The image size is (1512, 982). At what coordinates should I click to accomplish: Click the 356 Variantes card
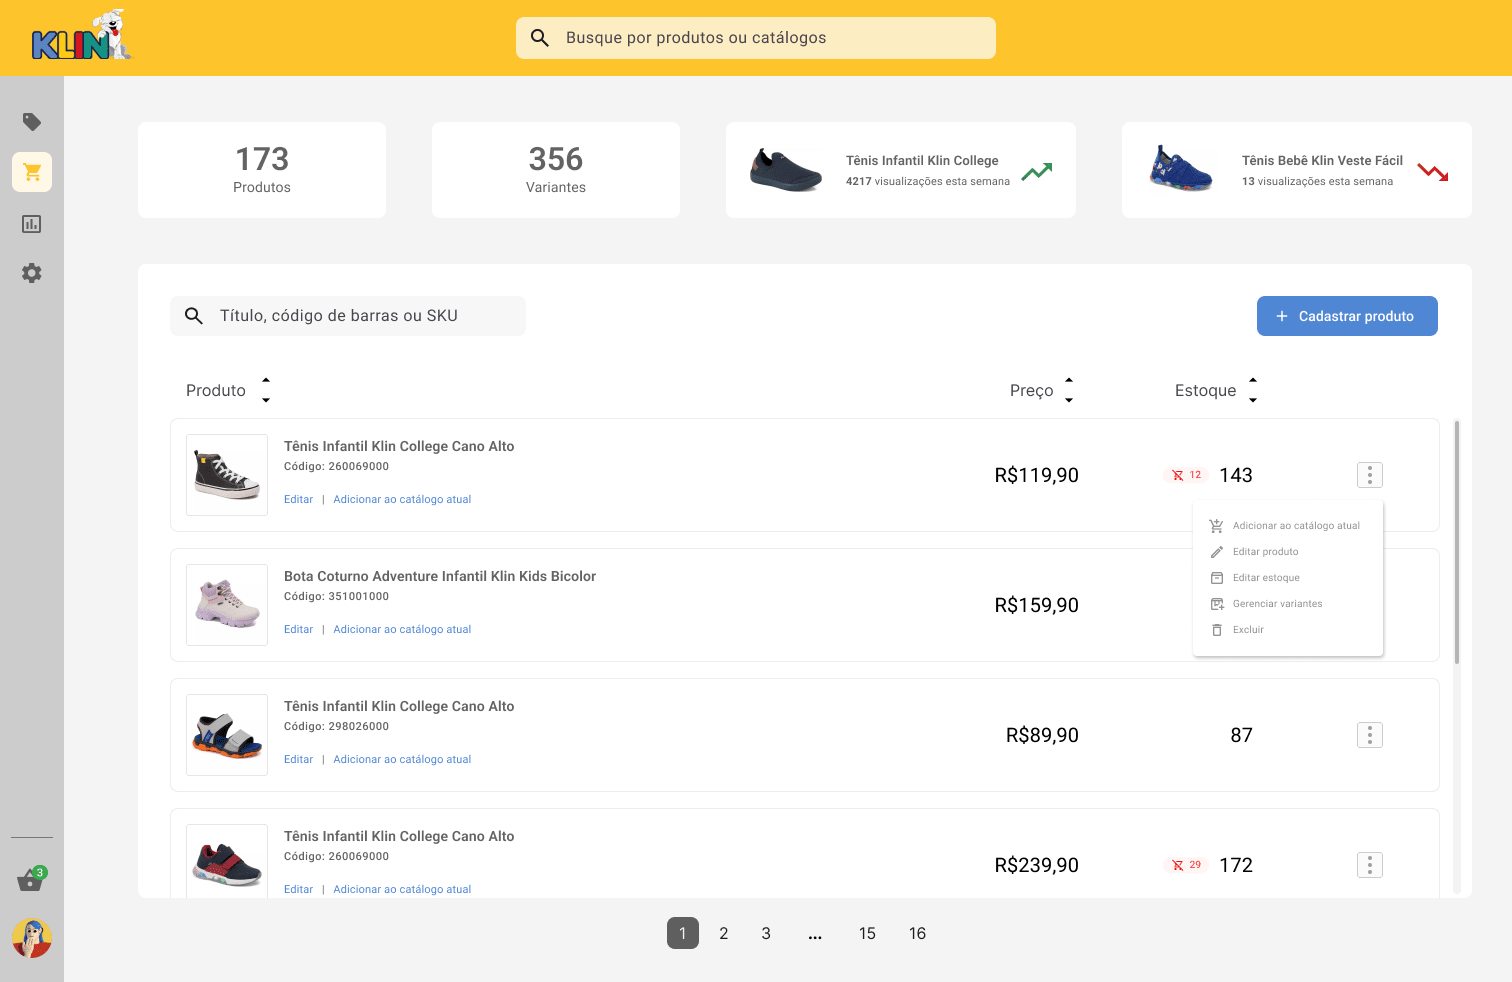(x=556, y=170)
